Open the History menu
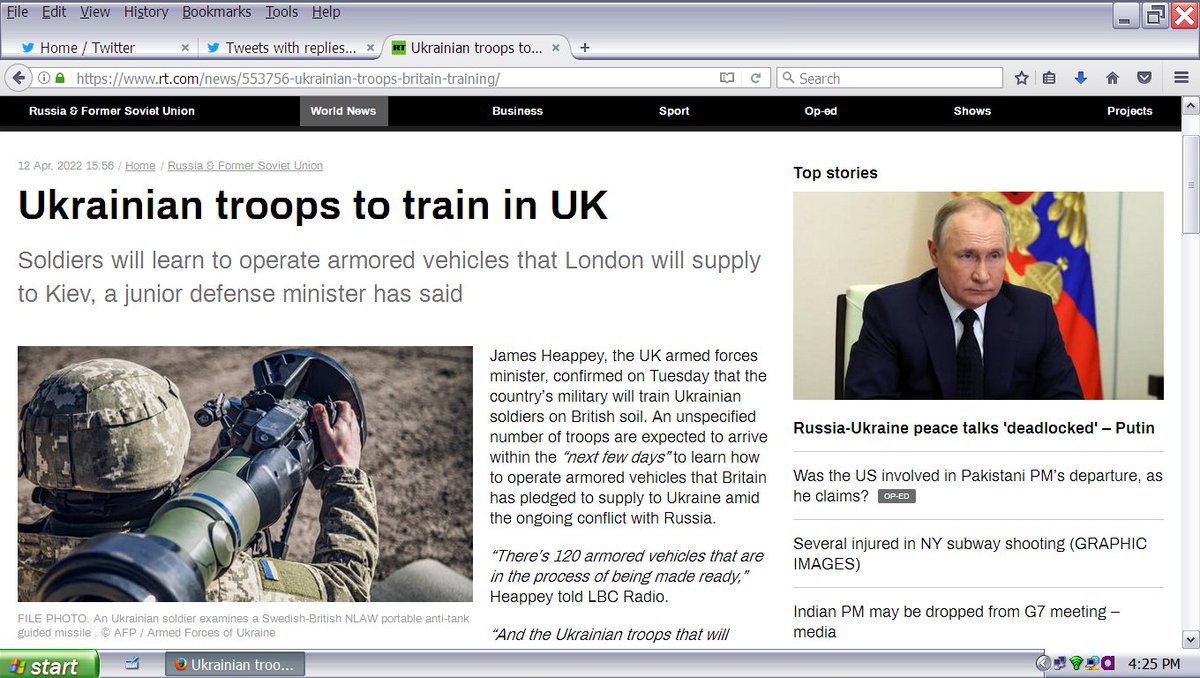1200x678 pixels. pyautogui.click(x=146, y=12)
